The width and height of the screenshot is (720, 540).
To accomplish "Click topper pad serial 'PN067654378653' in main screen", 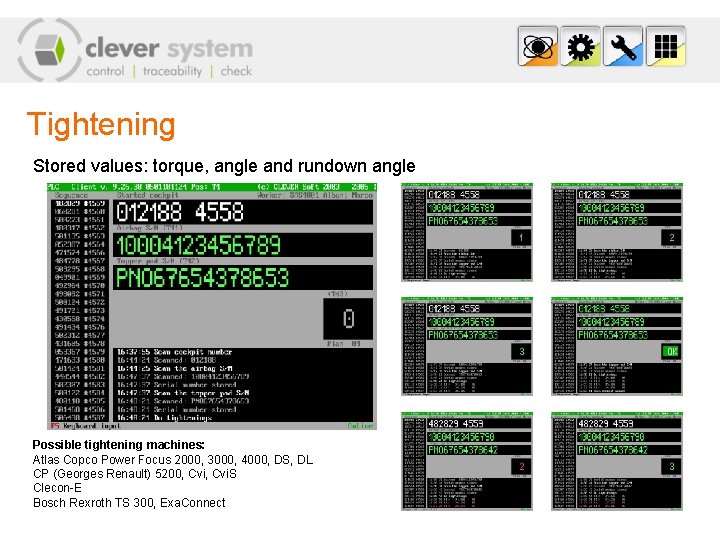I will (202, 278).
